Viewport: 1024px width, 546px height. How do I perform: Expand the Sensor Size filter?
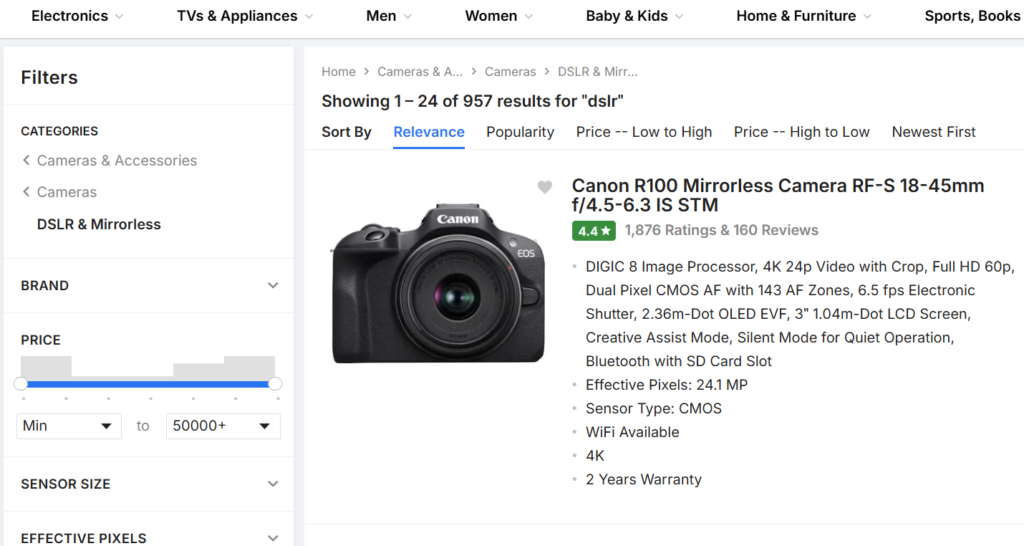coord(273,484)
